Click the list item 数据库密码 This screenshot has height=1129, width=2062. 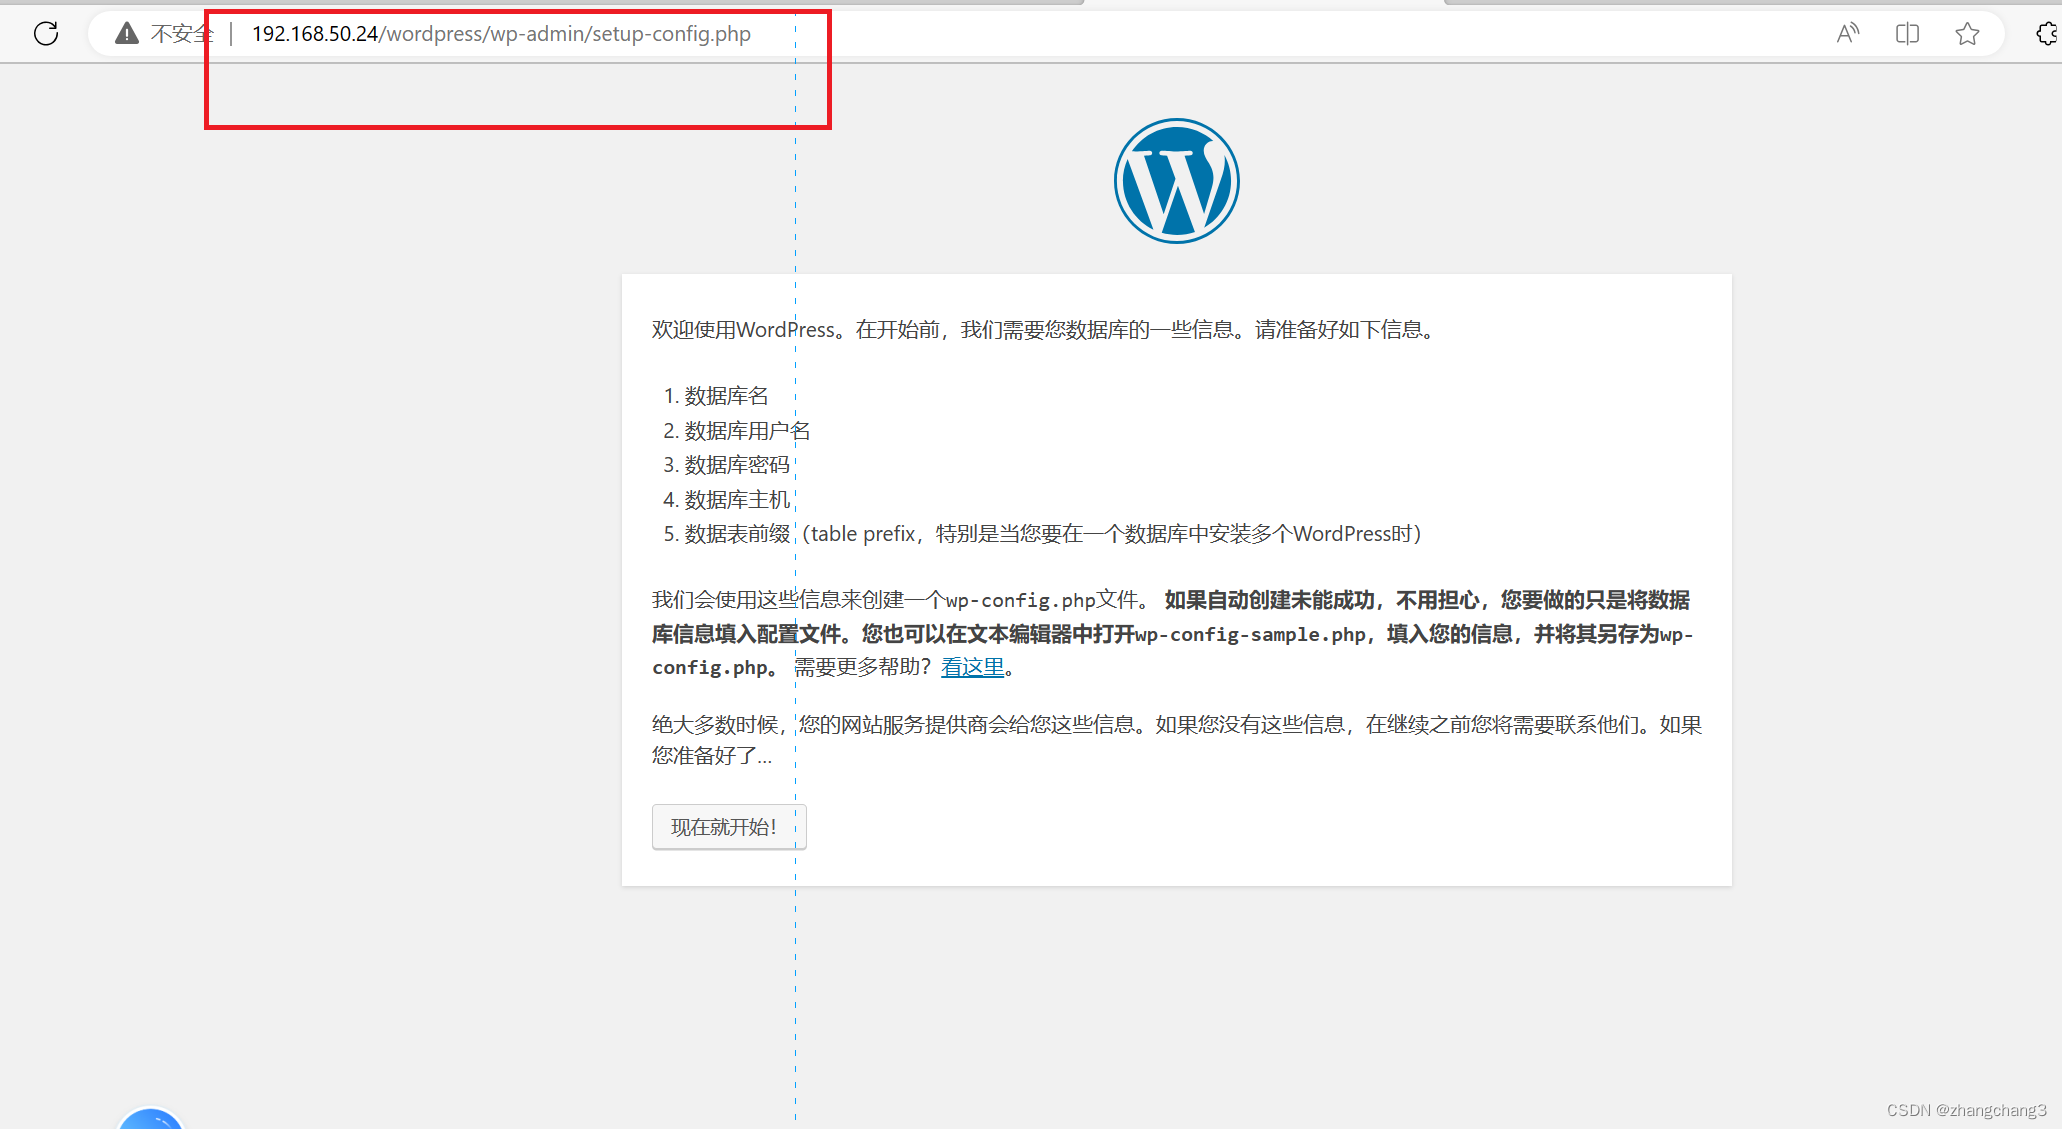(x=737, y=465)
